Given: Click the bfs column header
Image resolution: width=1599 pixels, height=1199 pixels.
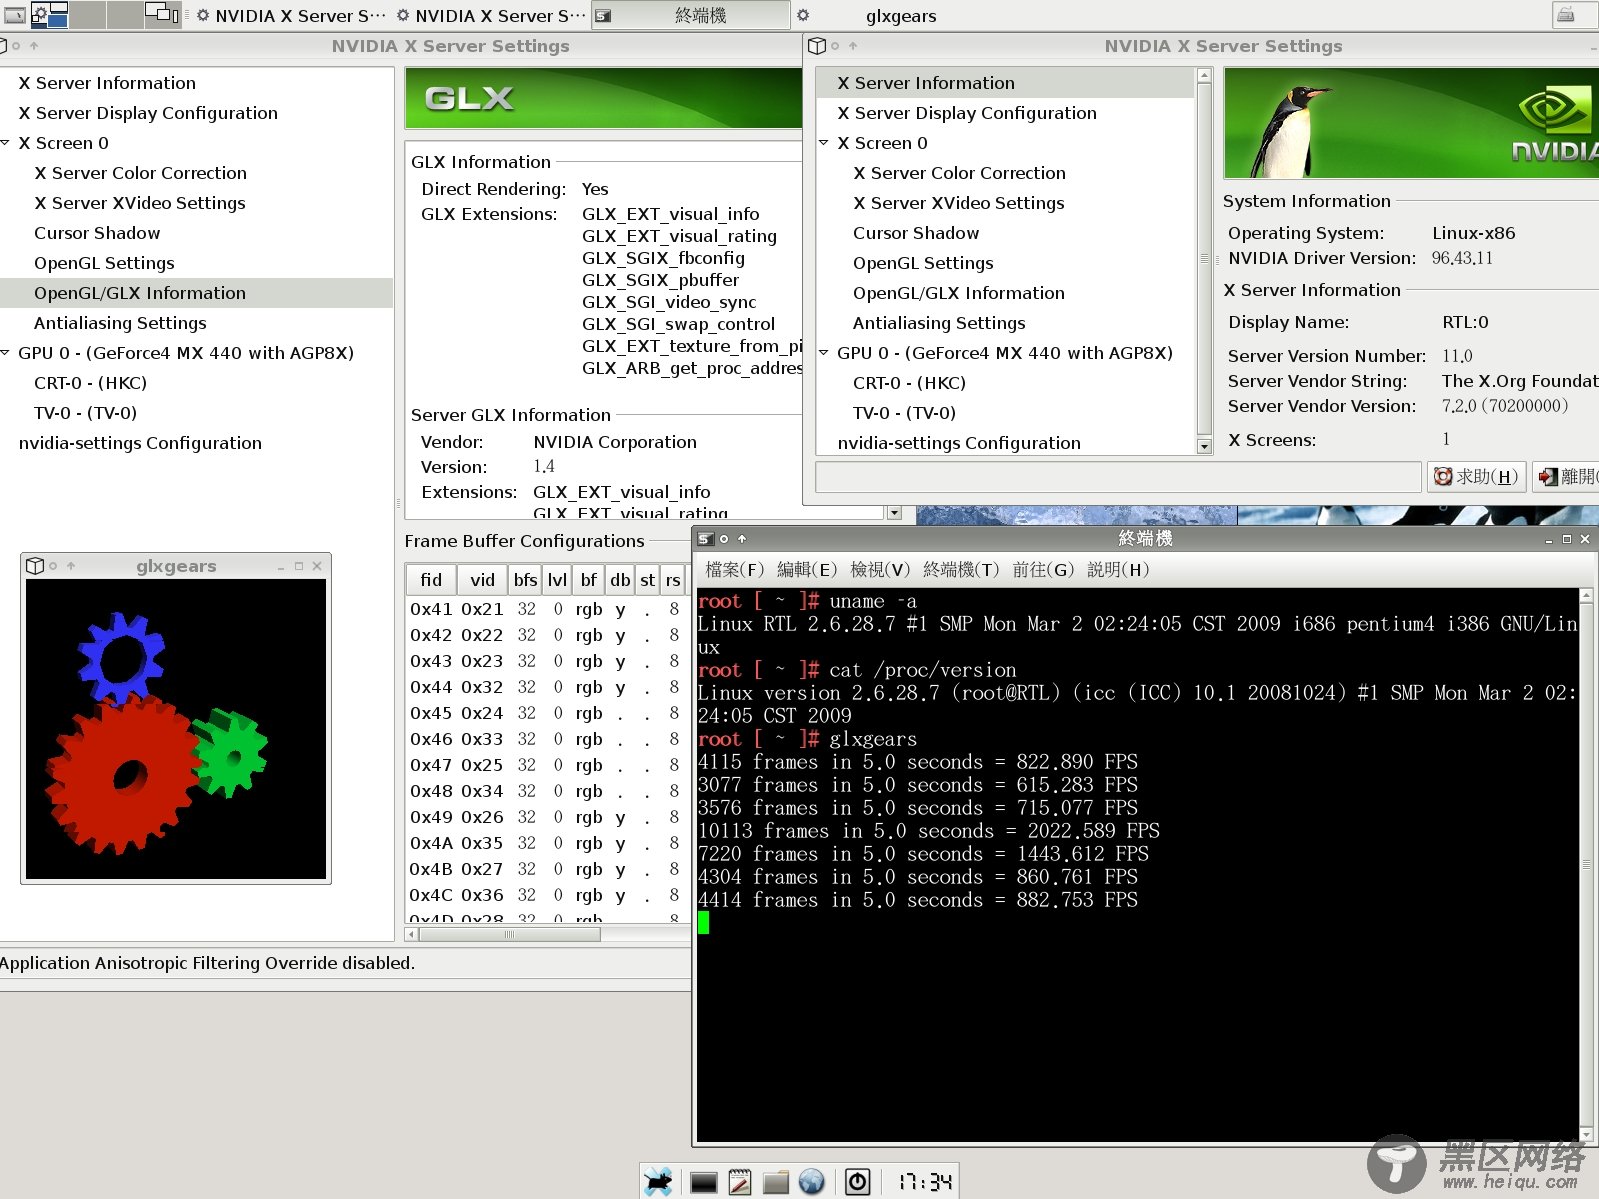Looking at the screenshot, I should (525, 580).
